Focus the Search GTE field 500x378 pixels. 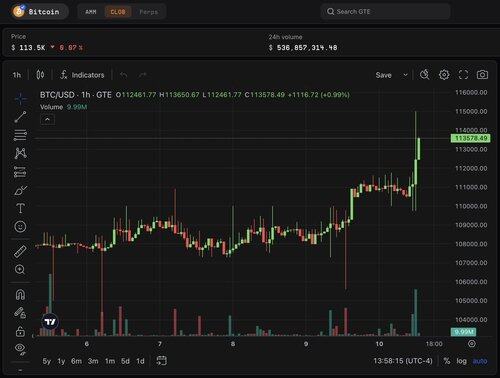(x=385, y=12)
